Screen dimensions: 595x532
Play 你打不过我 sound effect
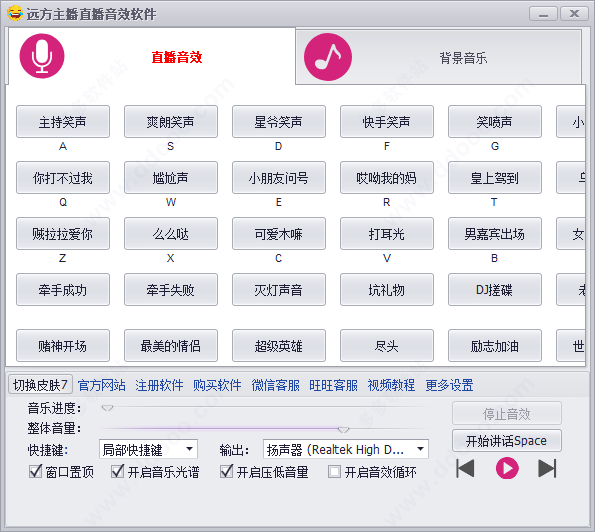click(63, 178)
